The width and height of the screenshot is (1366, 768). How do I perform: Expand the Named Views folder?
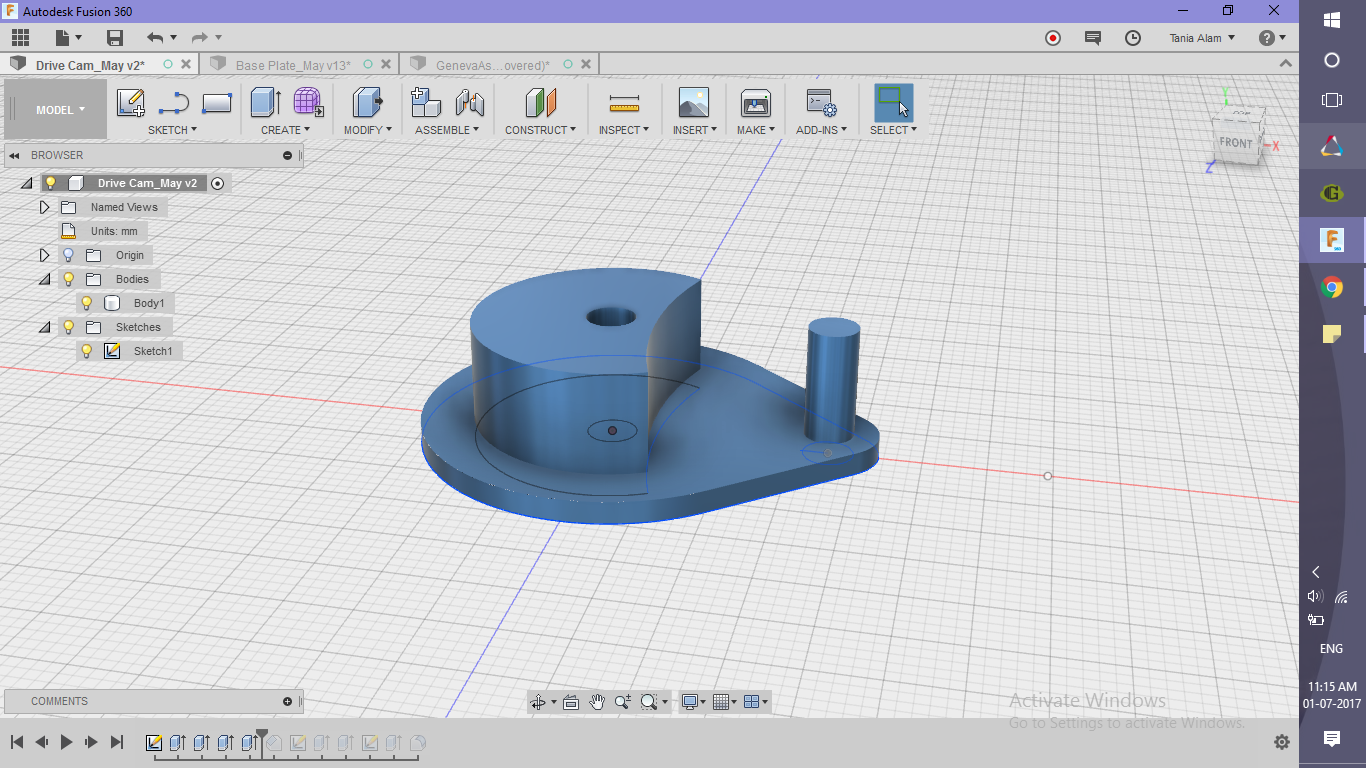[44, 207]
